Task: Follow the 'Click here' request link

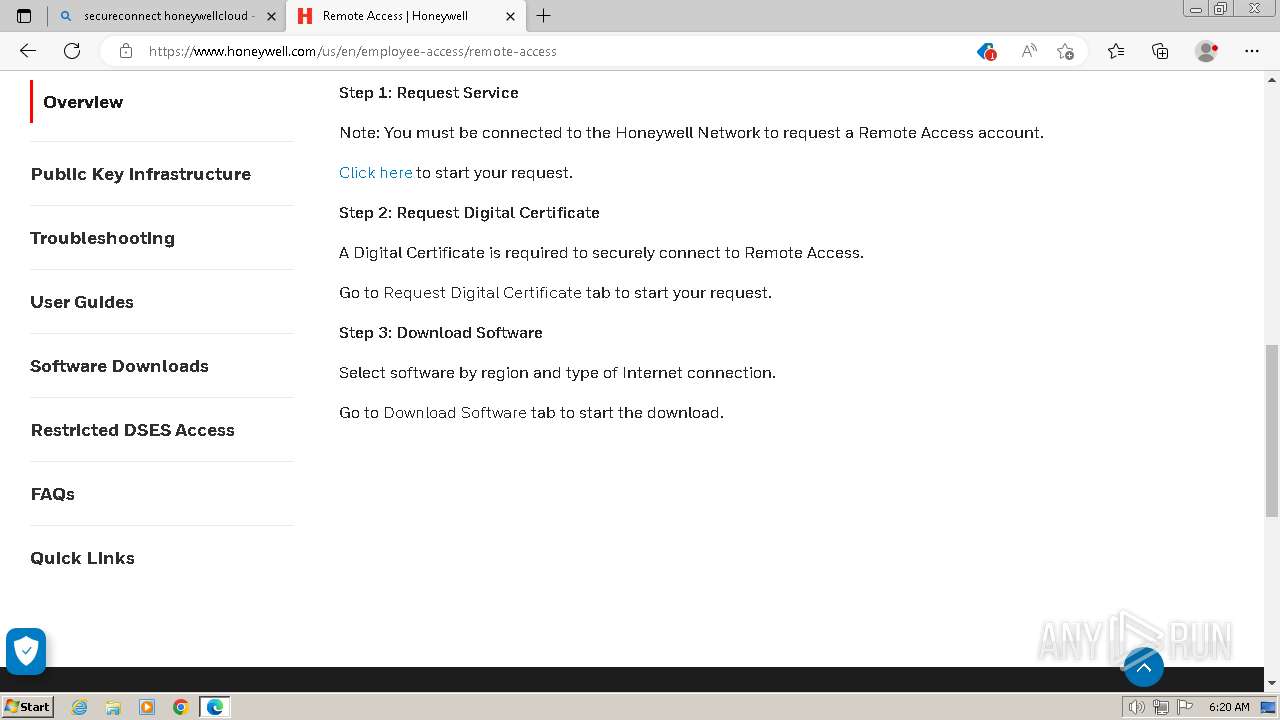Action: [376, 172]
